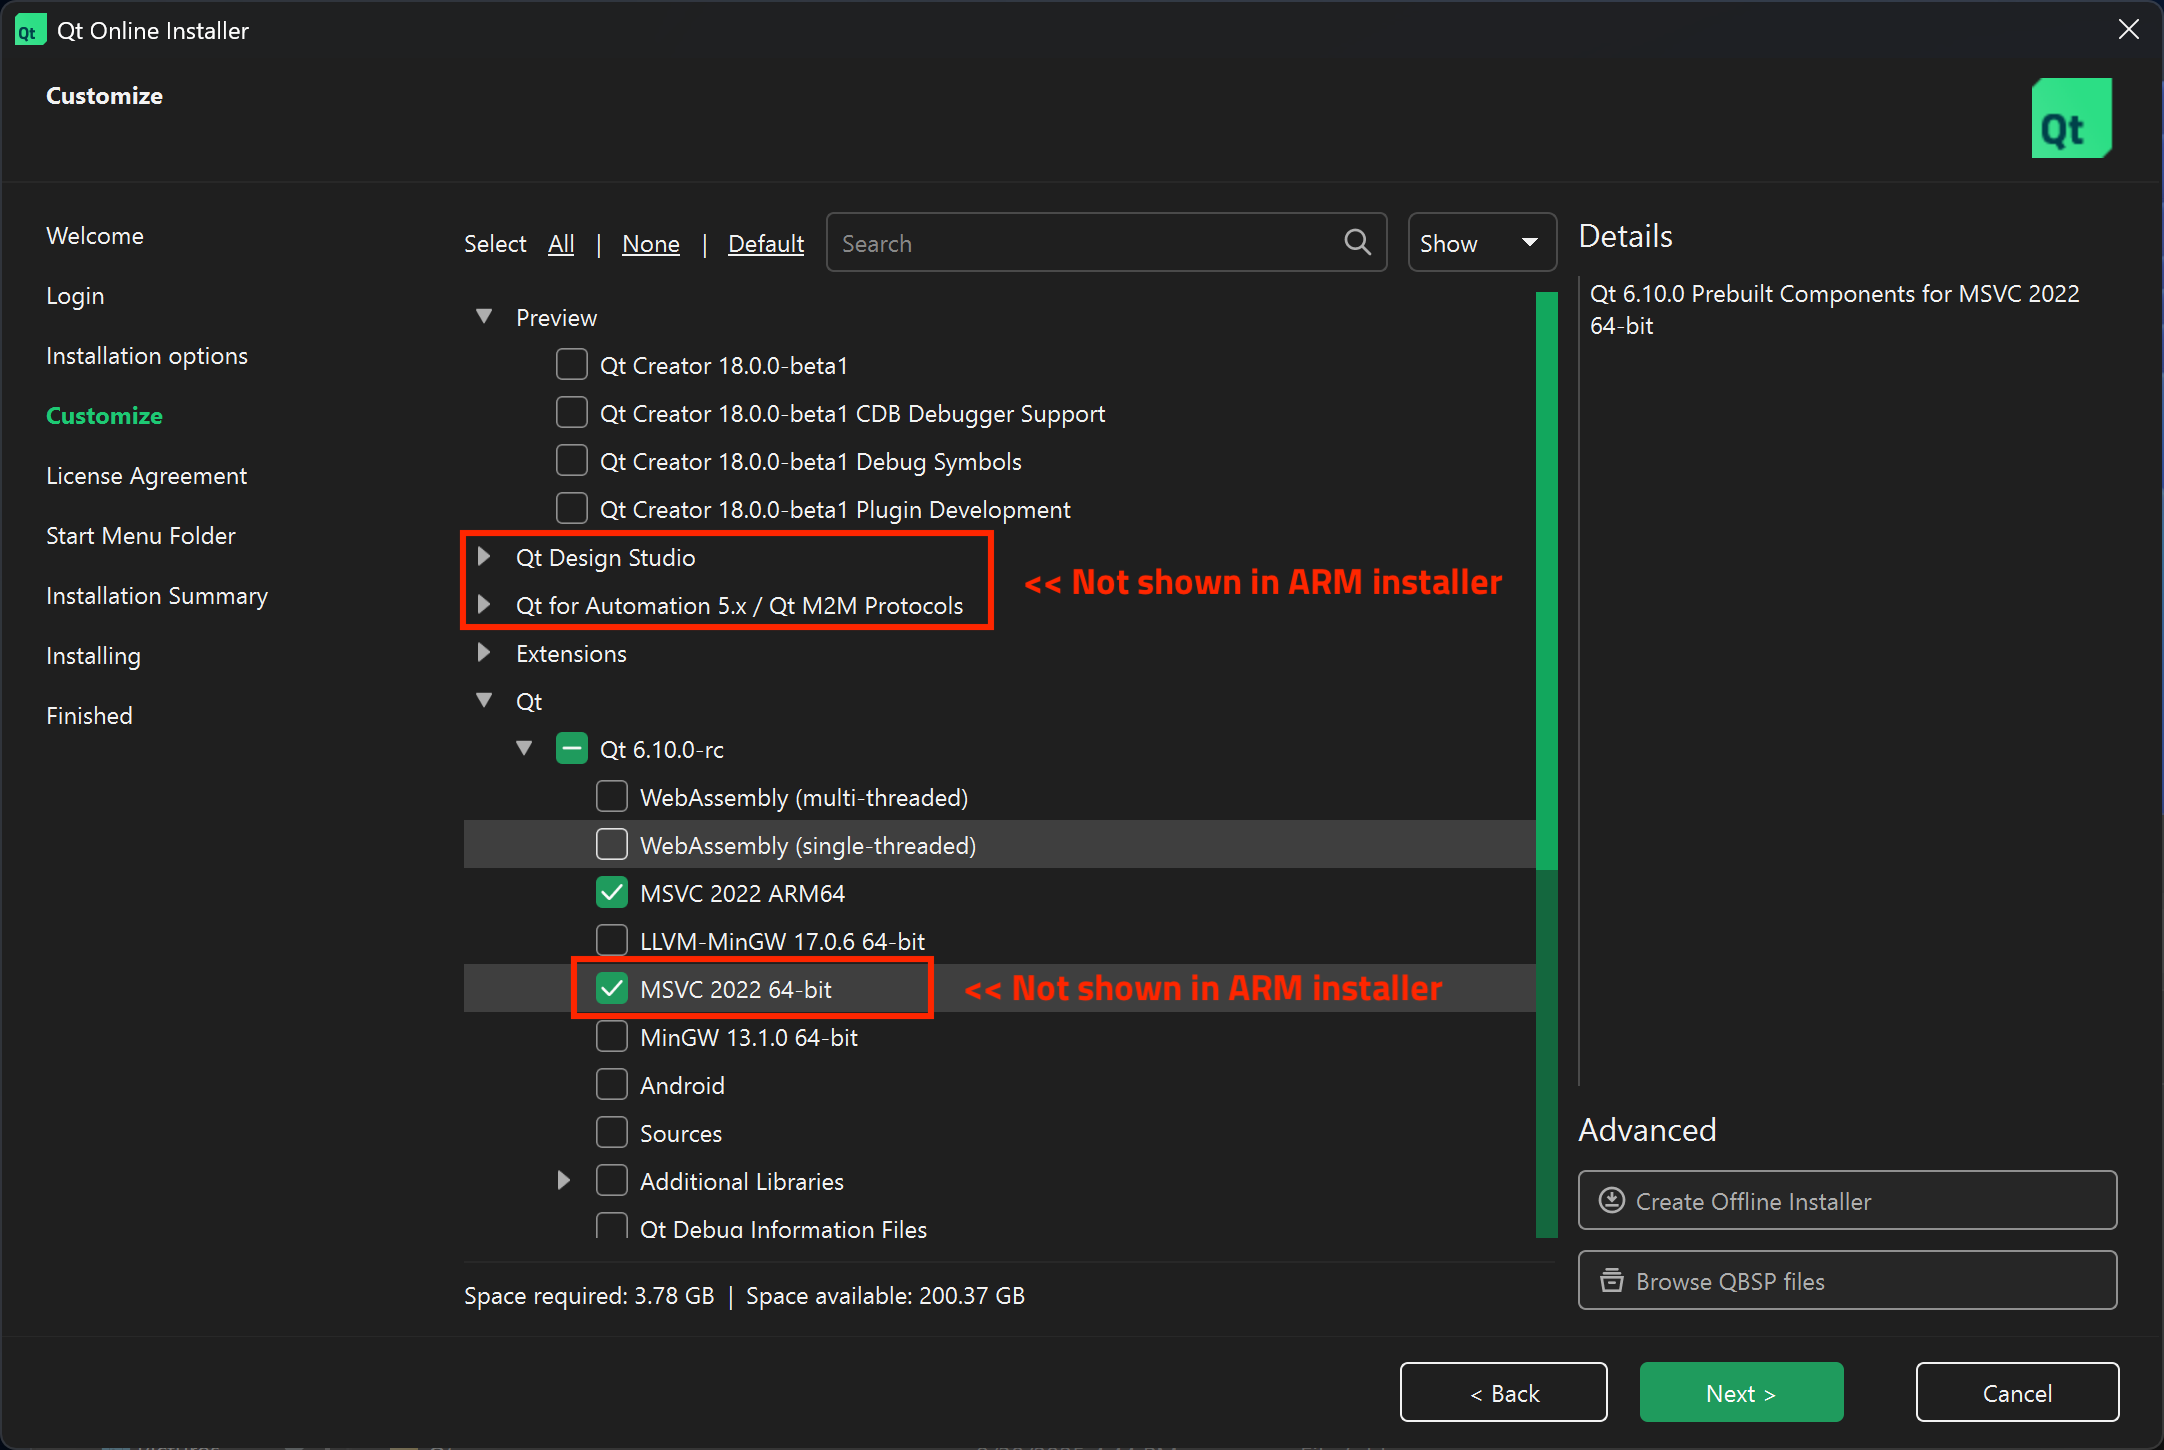
Task: Enable WebAssembly (multi-threaded) checkbox
Action: pyautogui.click(x=612, y=796)
